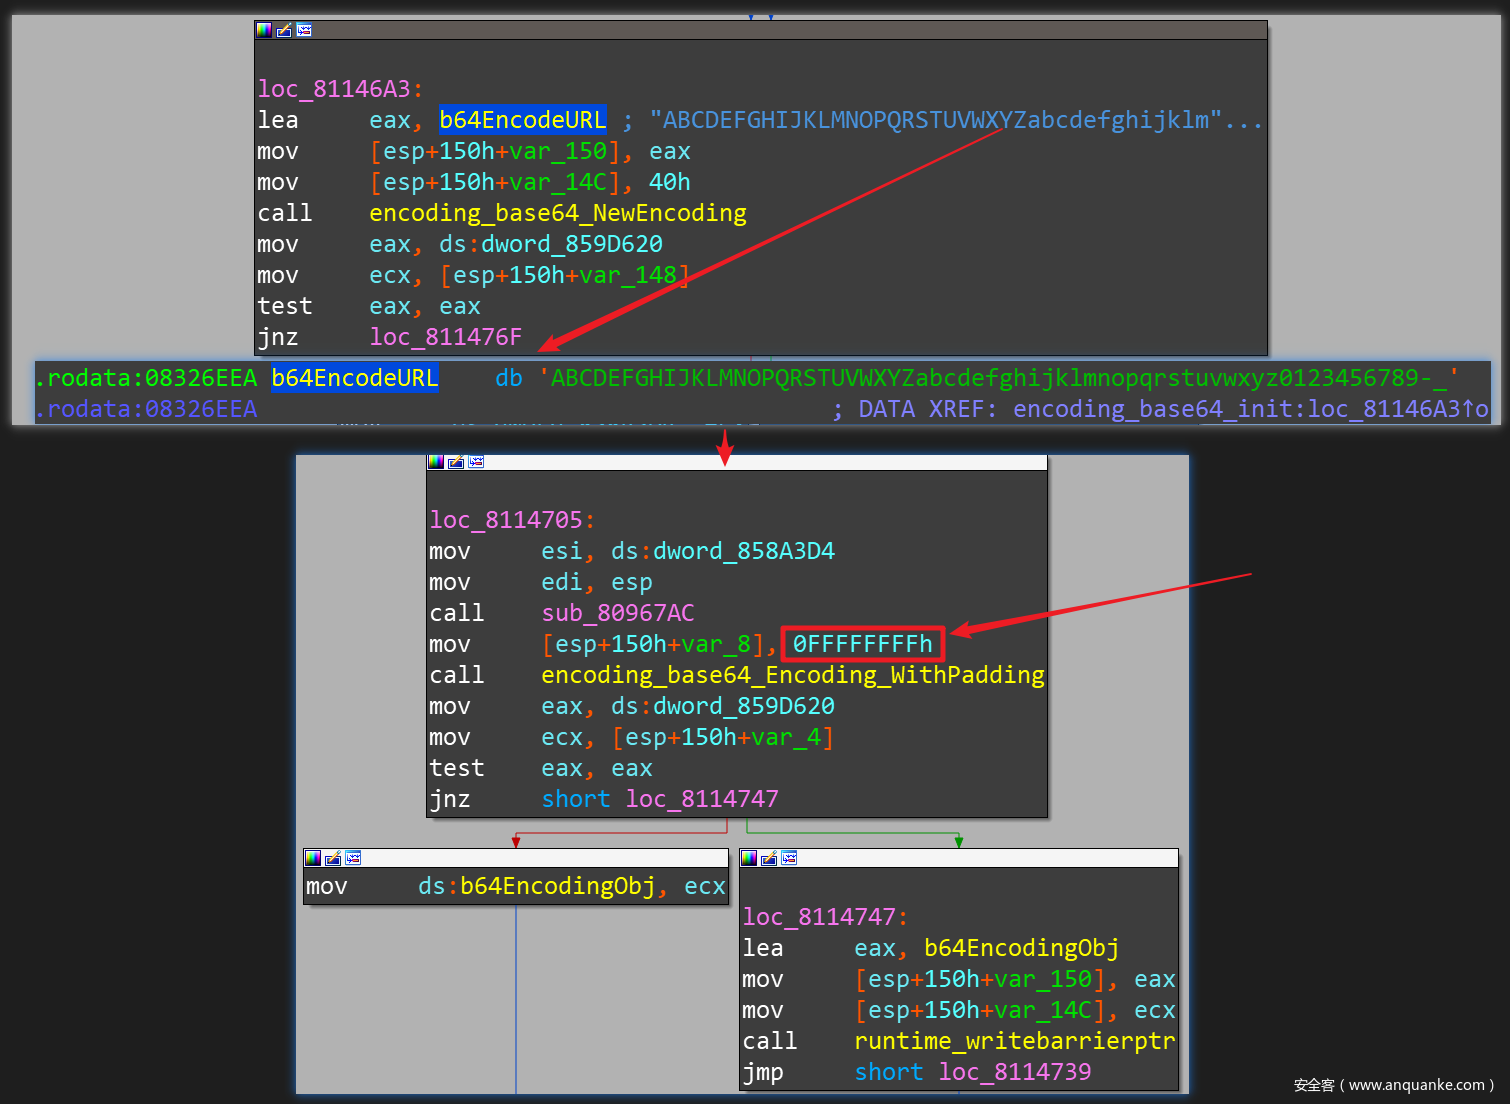Click the group nodes icon on loc_8114747 block

point(789,858)
